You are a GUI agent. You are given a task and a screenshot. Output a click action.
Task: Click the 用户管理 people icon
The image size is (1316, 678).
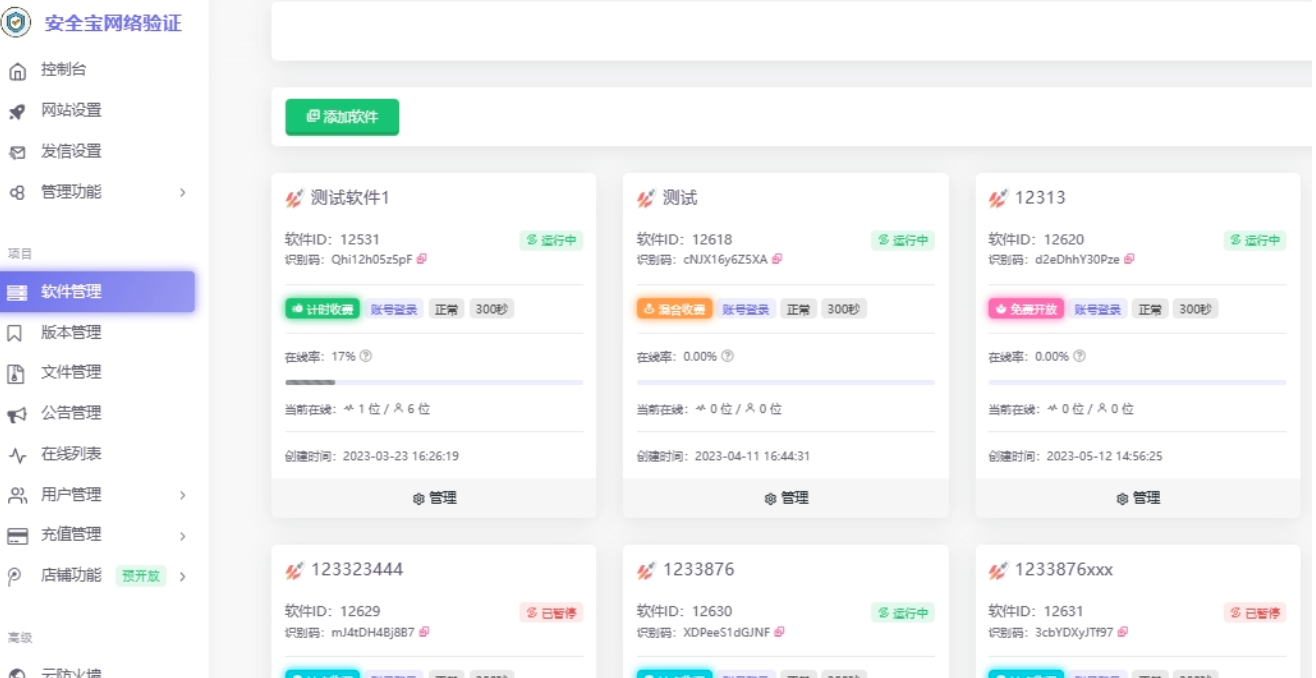click(17, 495)
